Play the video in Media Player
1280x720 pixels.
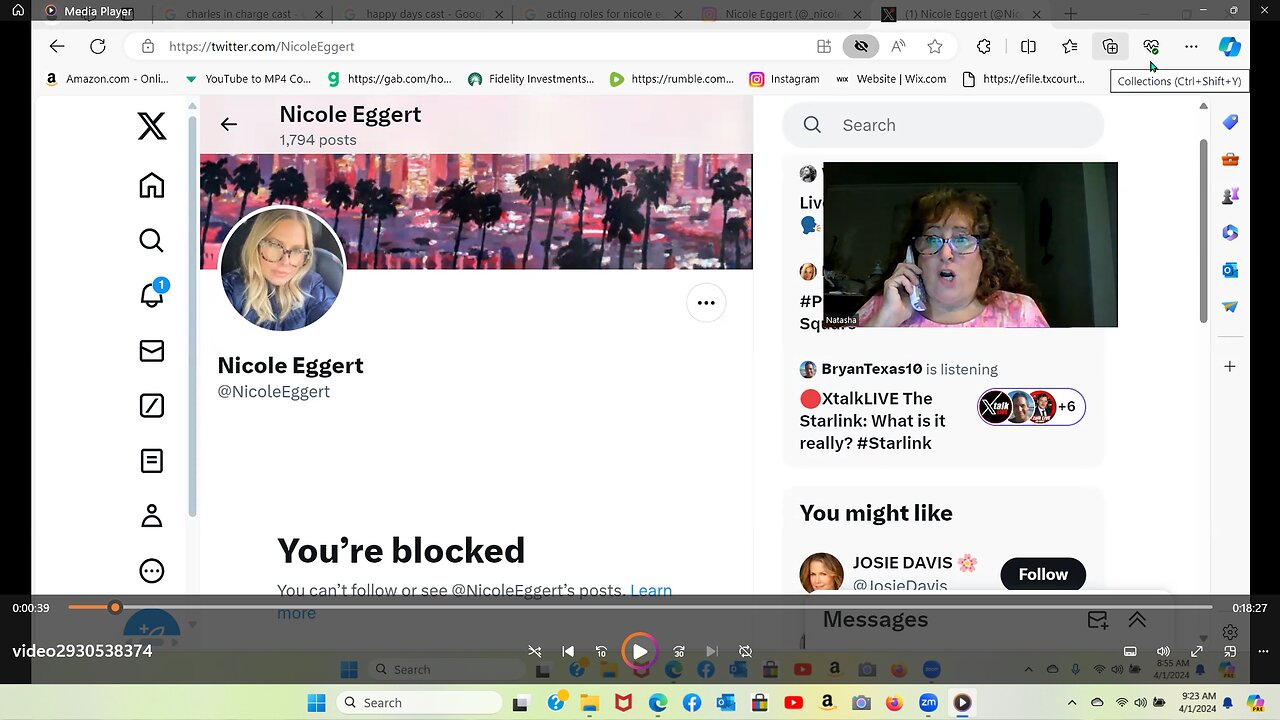point(639,651)
